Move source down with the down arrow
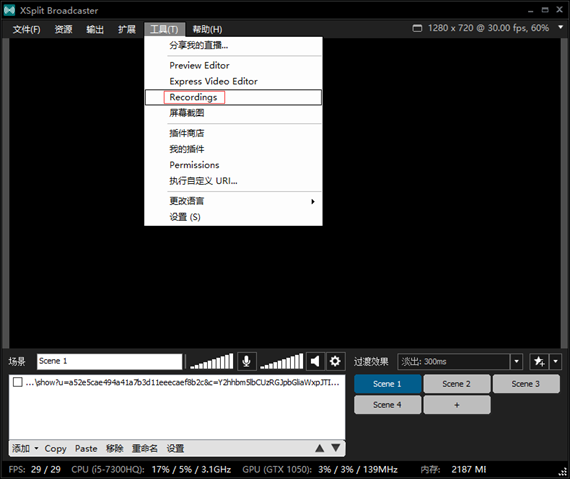This screenshot has height=479, width=570. pos(336,448)
